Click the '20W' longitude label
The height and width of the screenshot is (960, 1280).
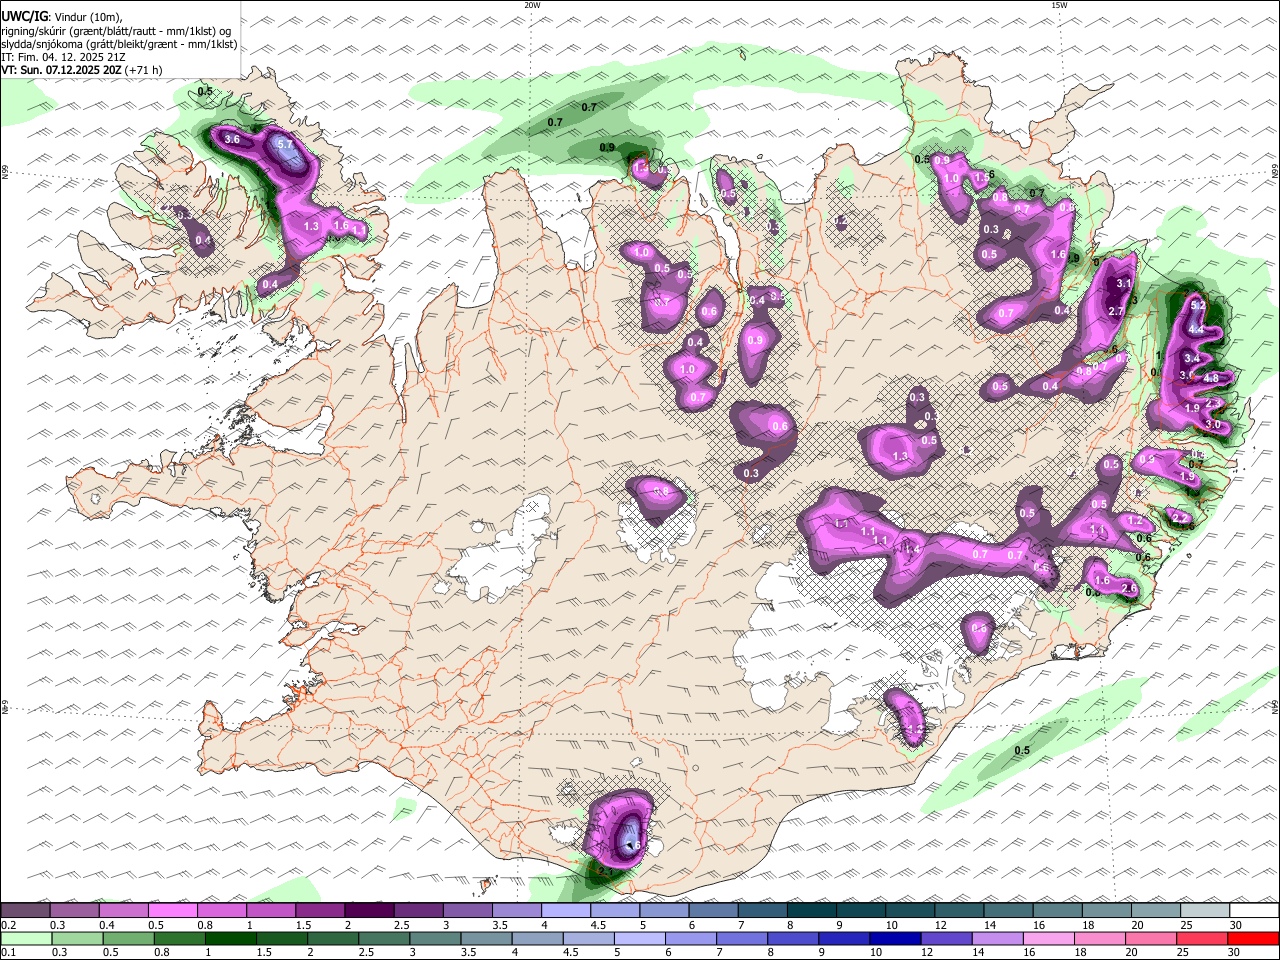pos(532,5)
